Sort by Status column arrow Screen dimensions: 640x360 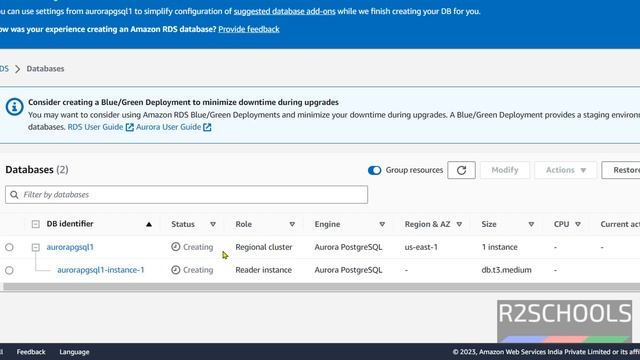(x=213, y=224)
